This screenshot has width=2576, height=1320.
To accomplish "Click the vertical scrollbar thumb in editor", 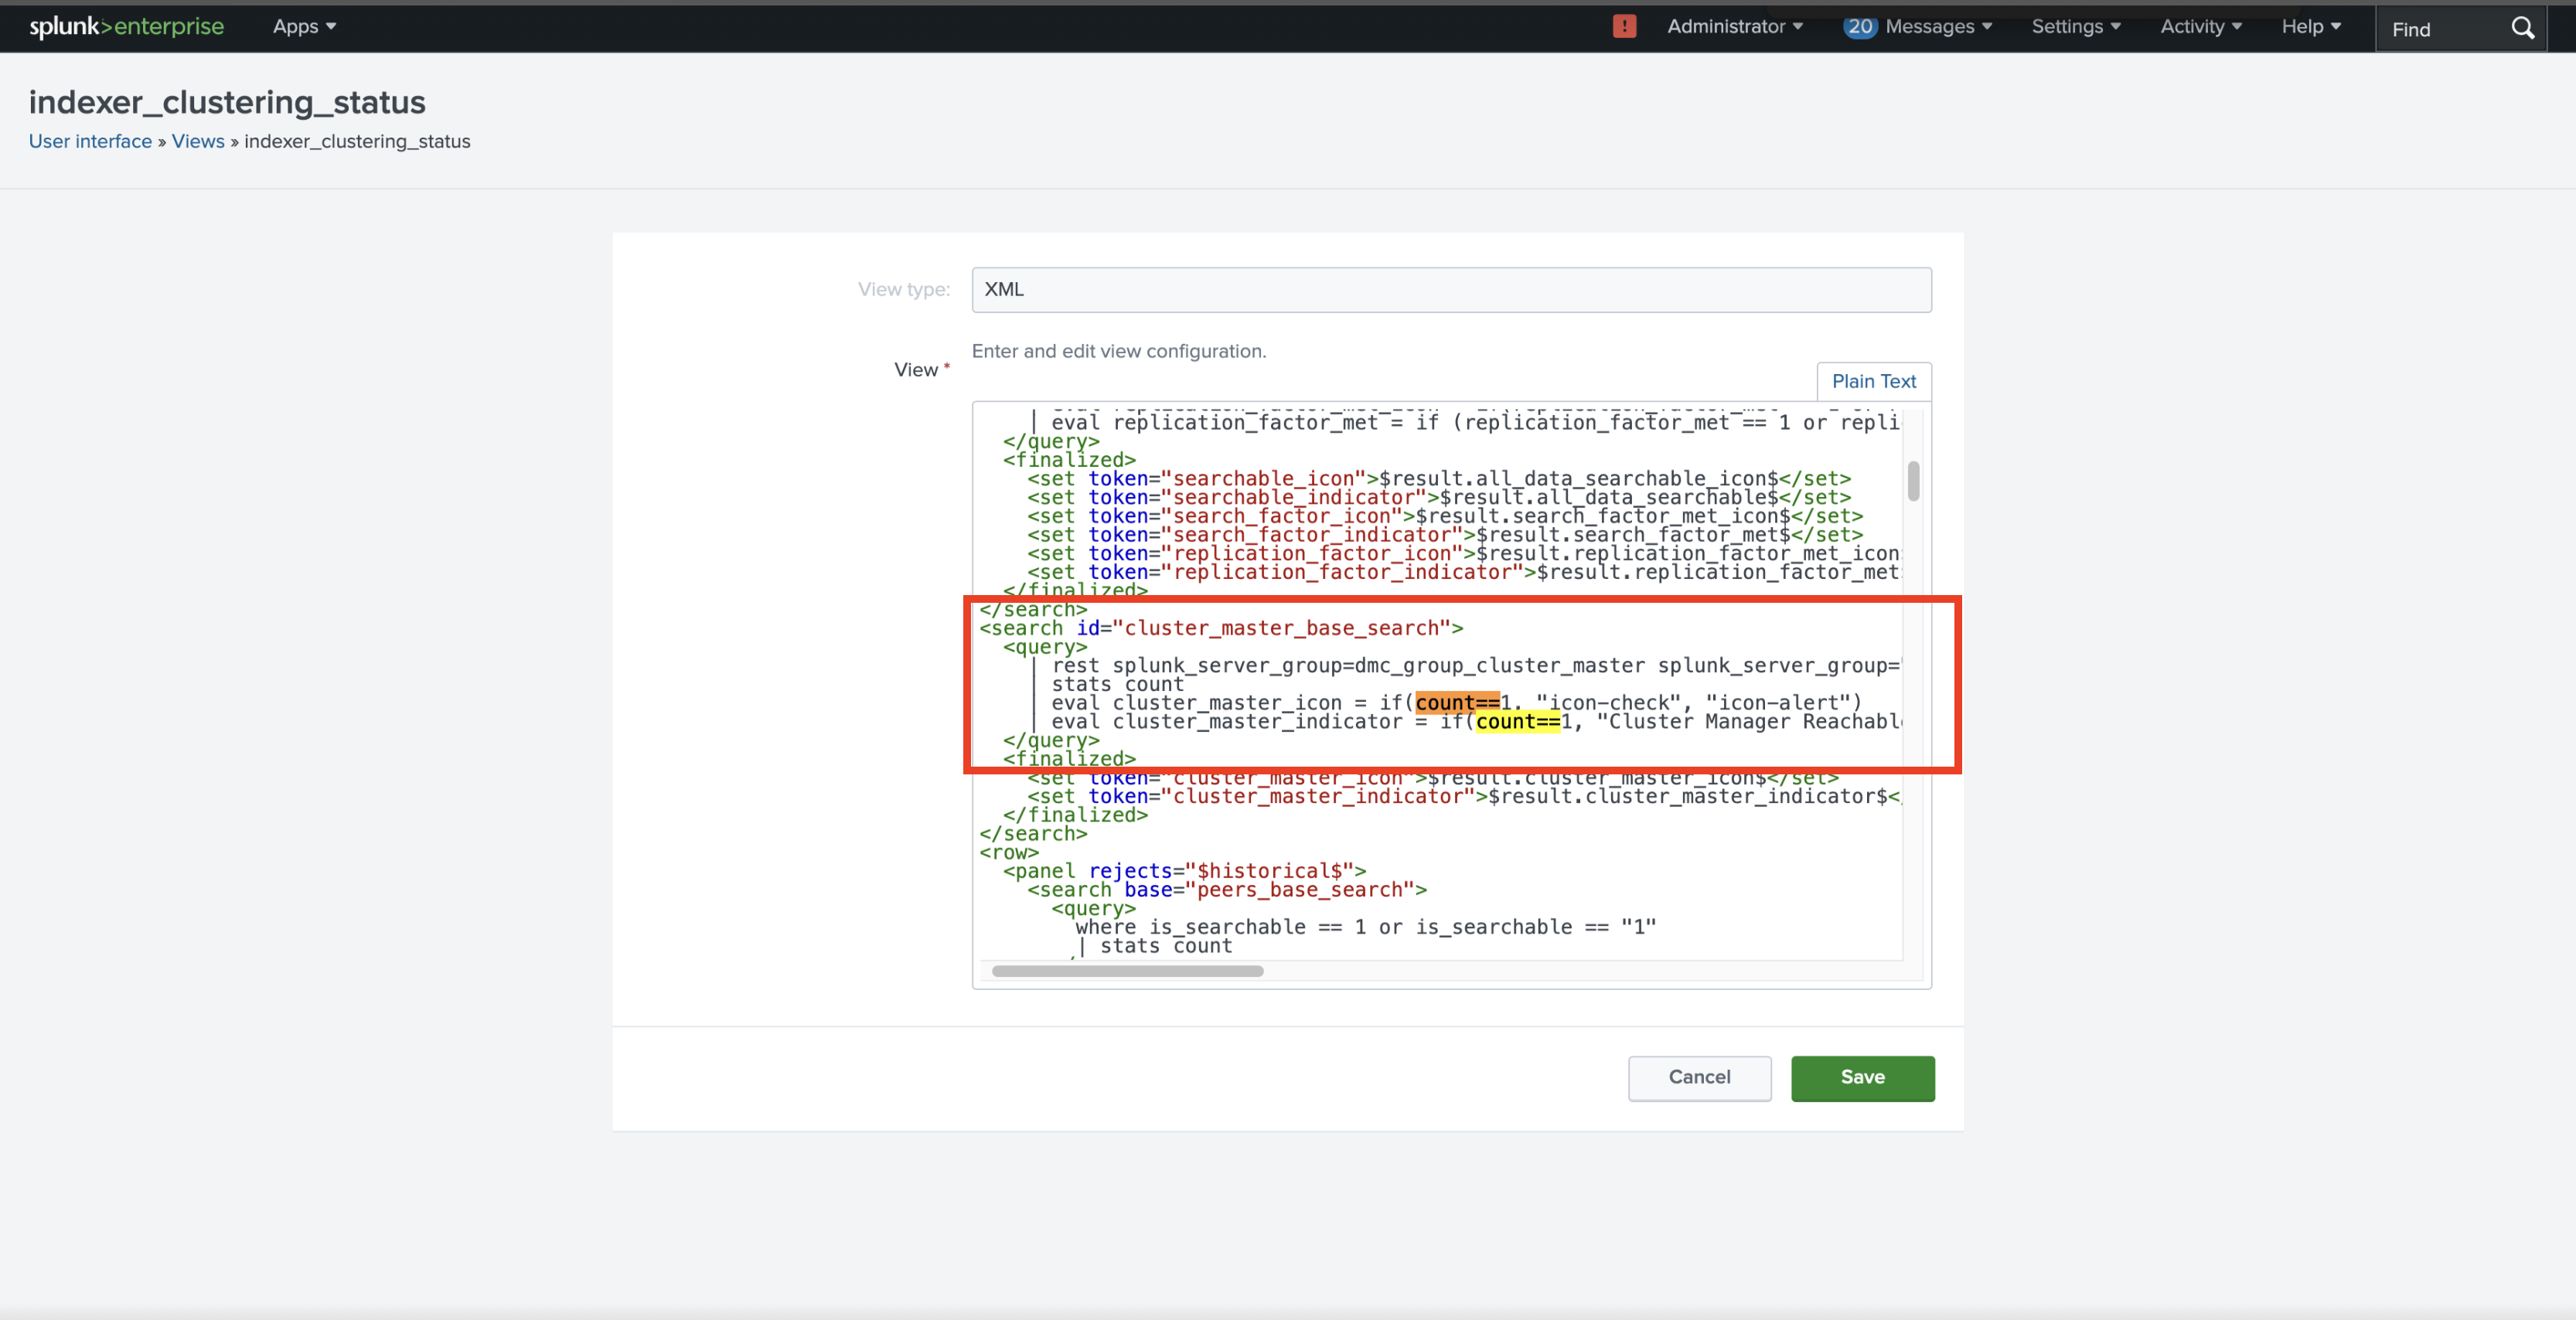I will (1913, 481).
